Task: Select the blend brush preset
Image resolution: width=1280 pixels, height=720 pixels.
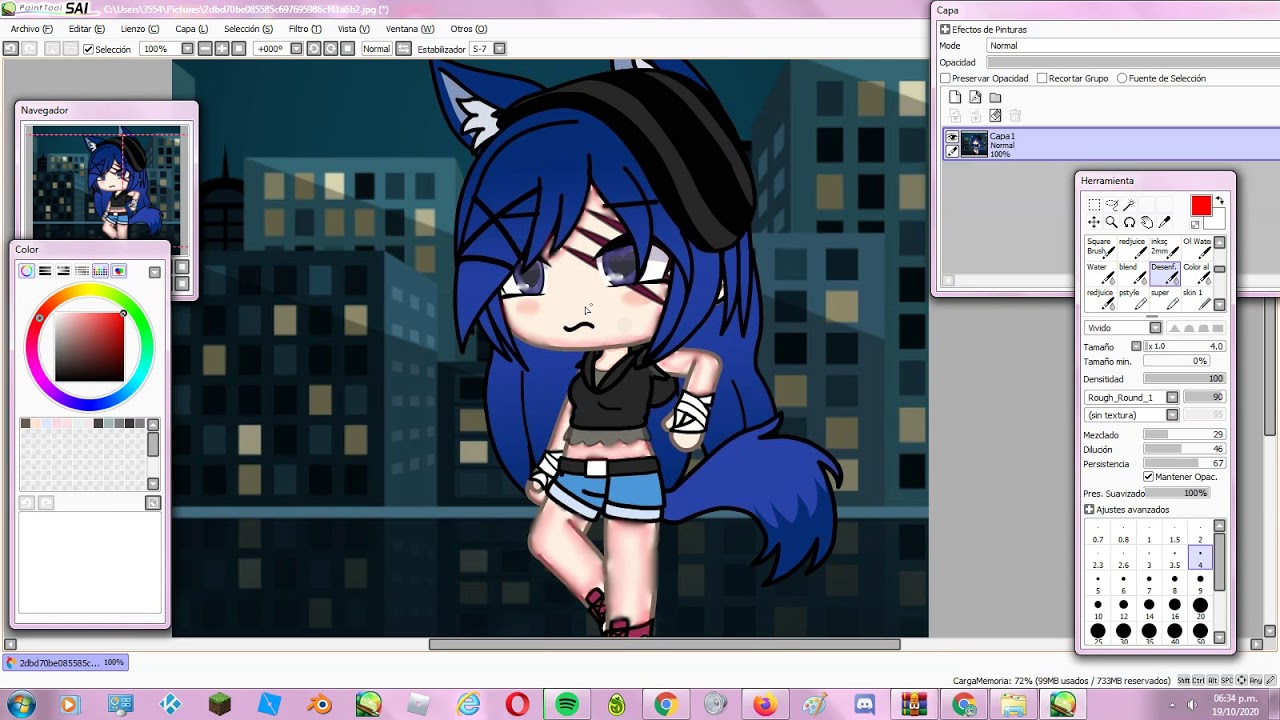Action: point(1132,273)
